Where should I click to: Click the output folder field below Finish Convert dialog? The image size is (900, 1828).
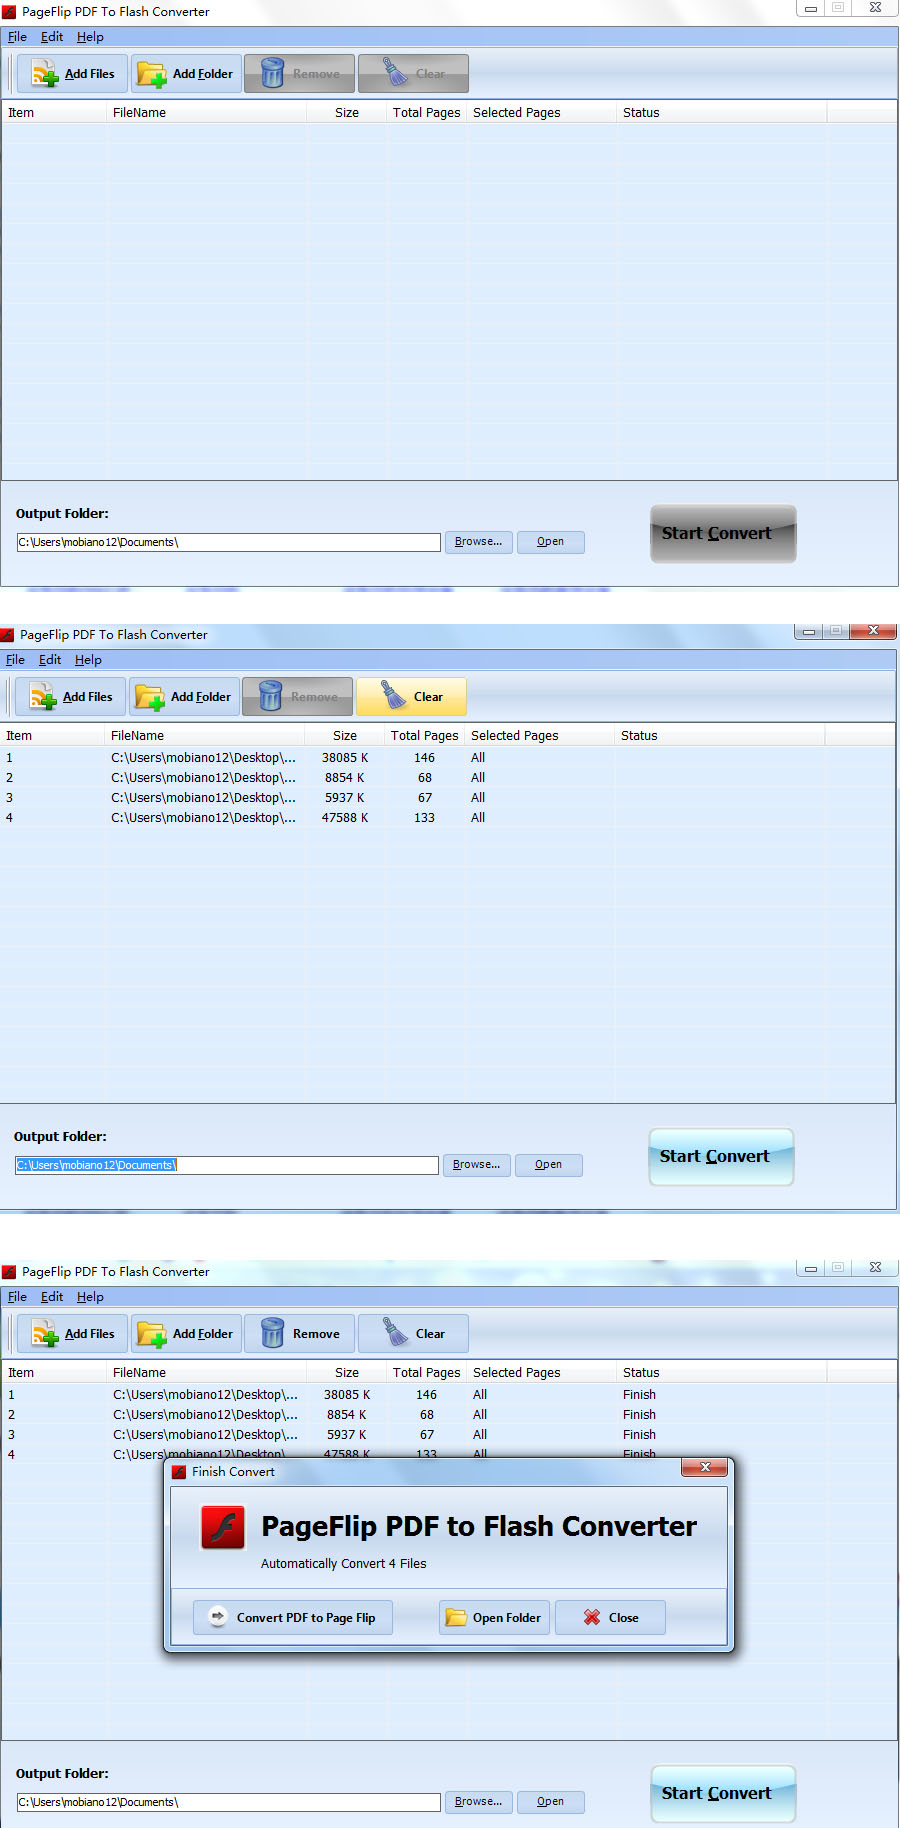coord(228,1802)
